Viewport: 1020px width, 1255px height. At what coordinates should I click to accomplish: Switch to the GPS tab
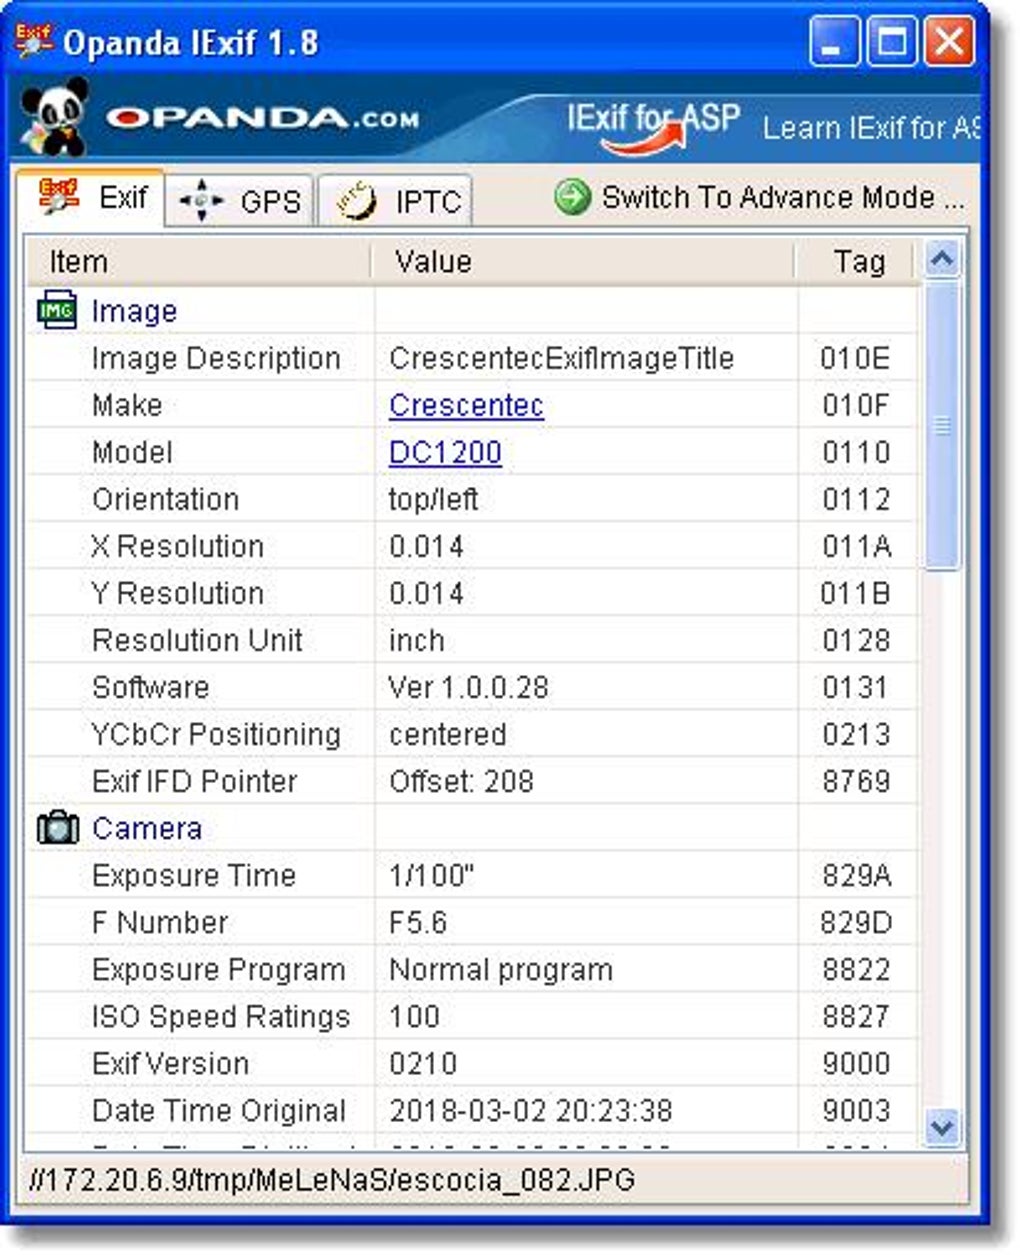(x=239, y=201)
